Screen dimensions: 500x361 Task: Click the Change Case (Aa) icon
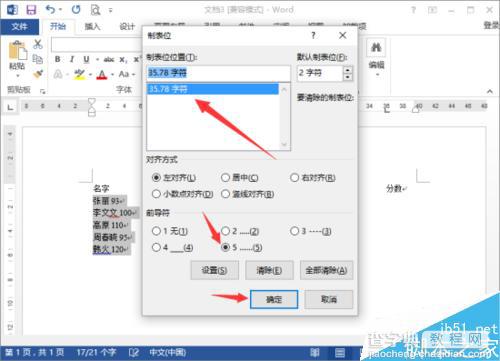[124, 74]
